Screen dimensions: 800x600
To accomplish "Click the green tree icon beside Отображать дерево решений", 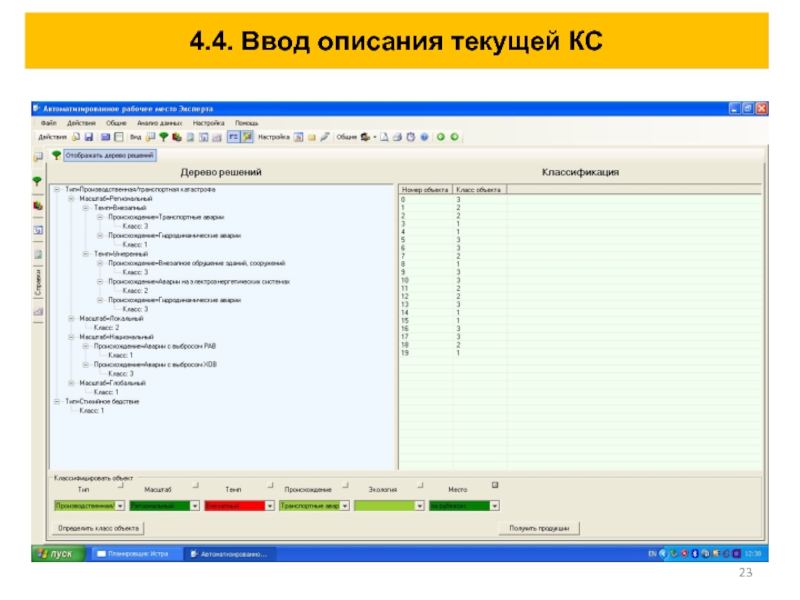I will click(56, 156).
